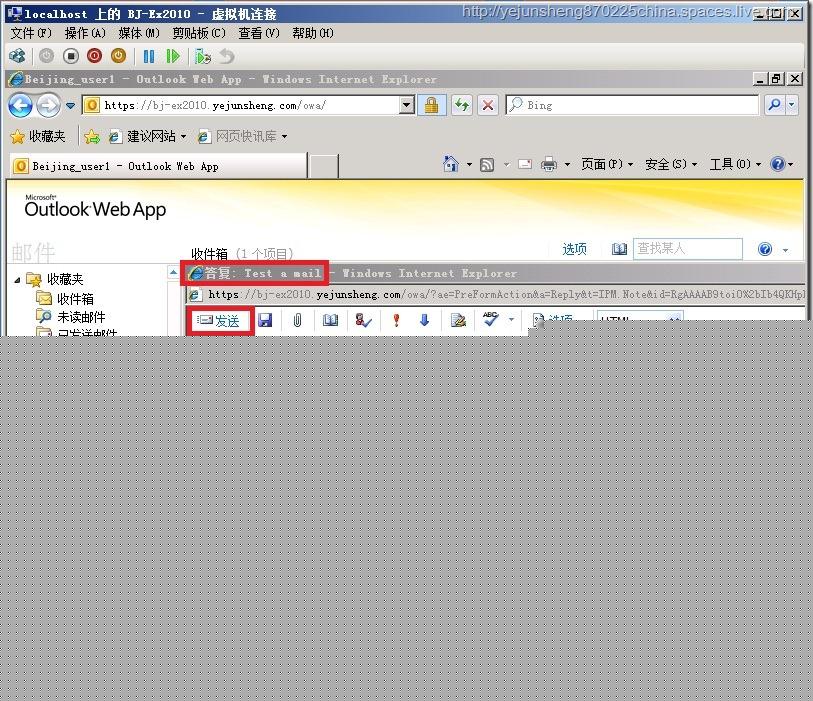This screenshot has height=701, width=813.
Task: Click the security lock icon beside address bar
Action: pyautogui.click(x=431, y=105)
